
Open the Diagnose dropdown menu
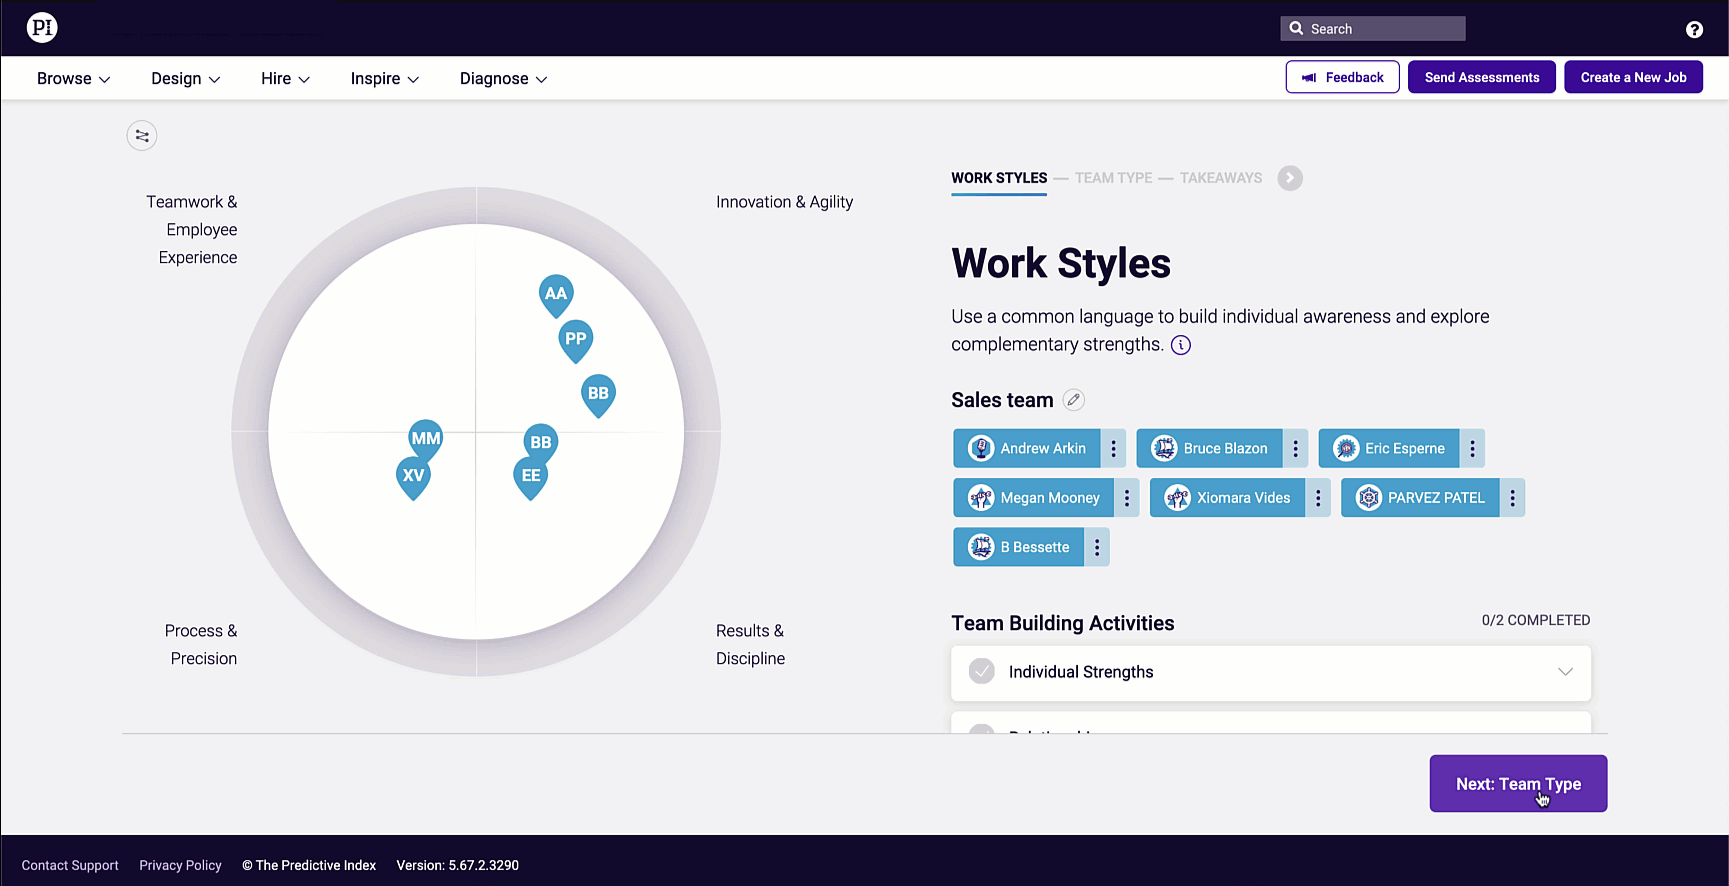click(504, 78)
